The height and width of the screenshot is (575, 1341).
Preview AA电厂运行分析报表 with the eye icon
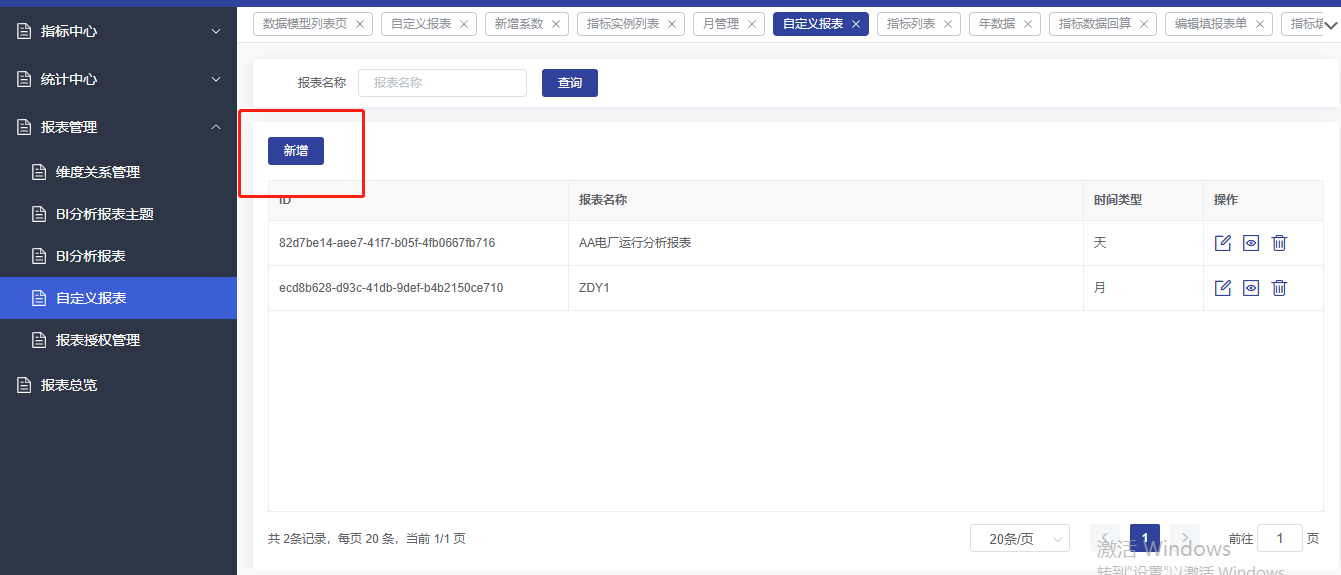(x=1250, y=243)
